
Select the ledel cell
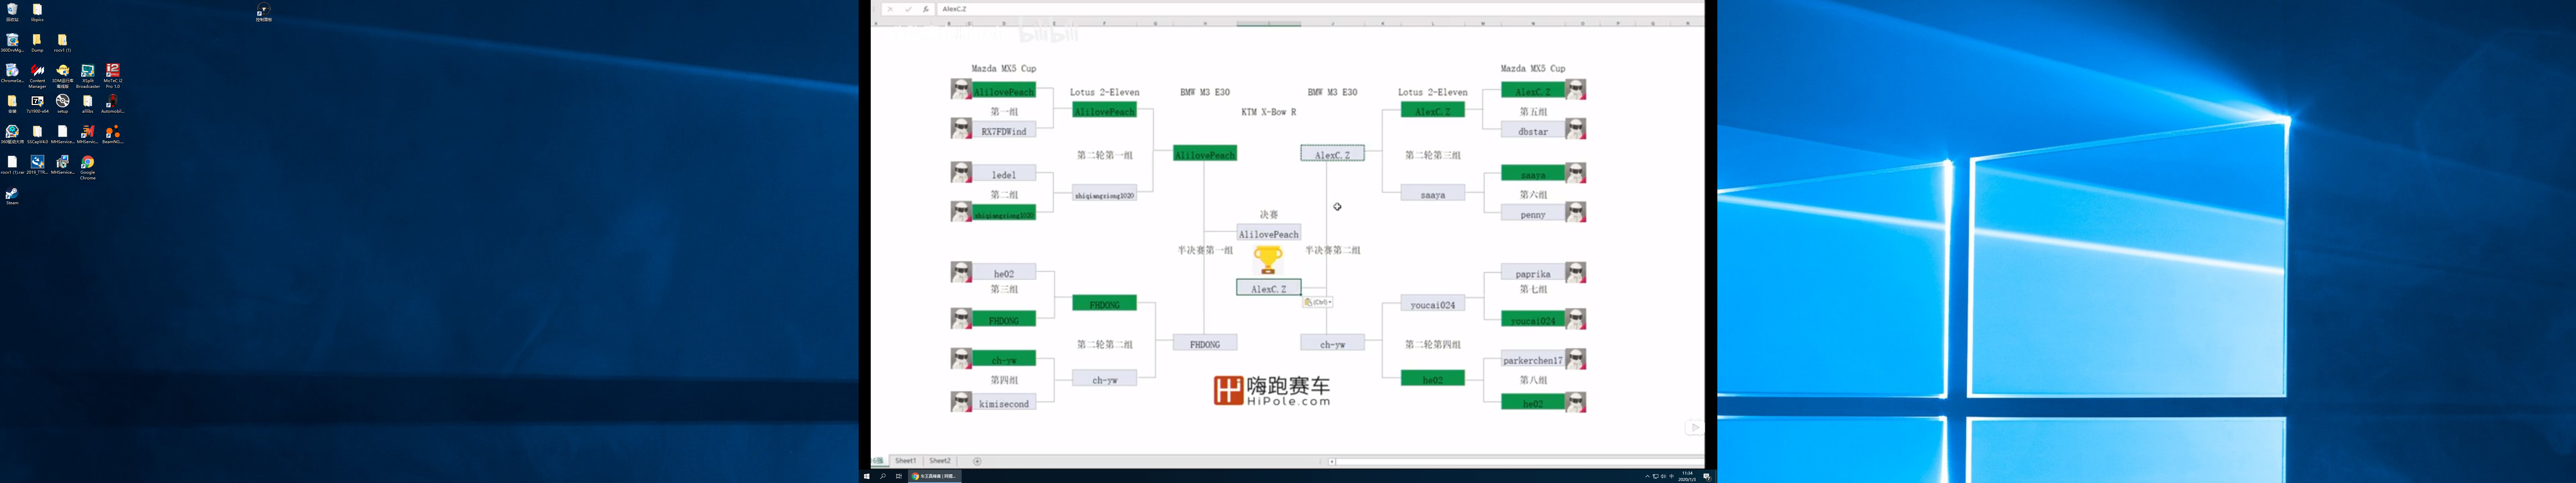pyautogui.click(x=1004, y=173)
